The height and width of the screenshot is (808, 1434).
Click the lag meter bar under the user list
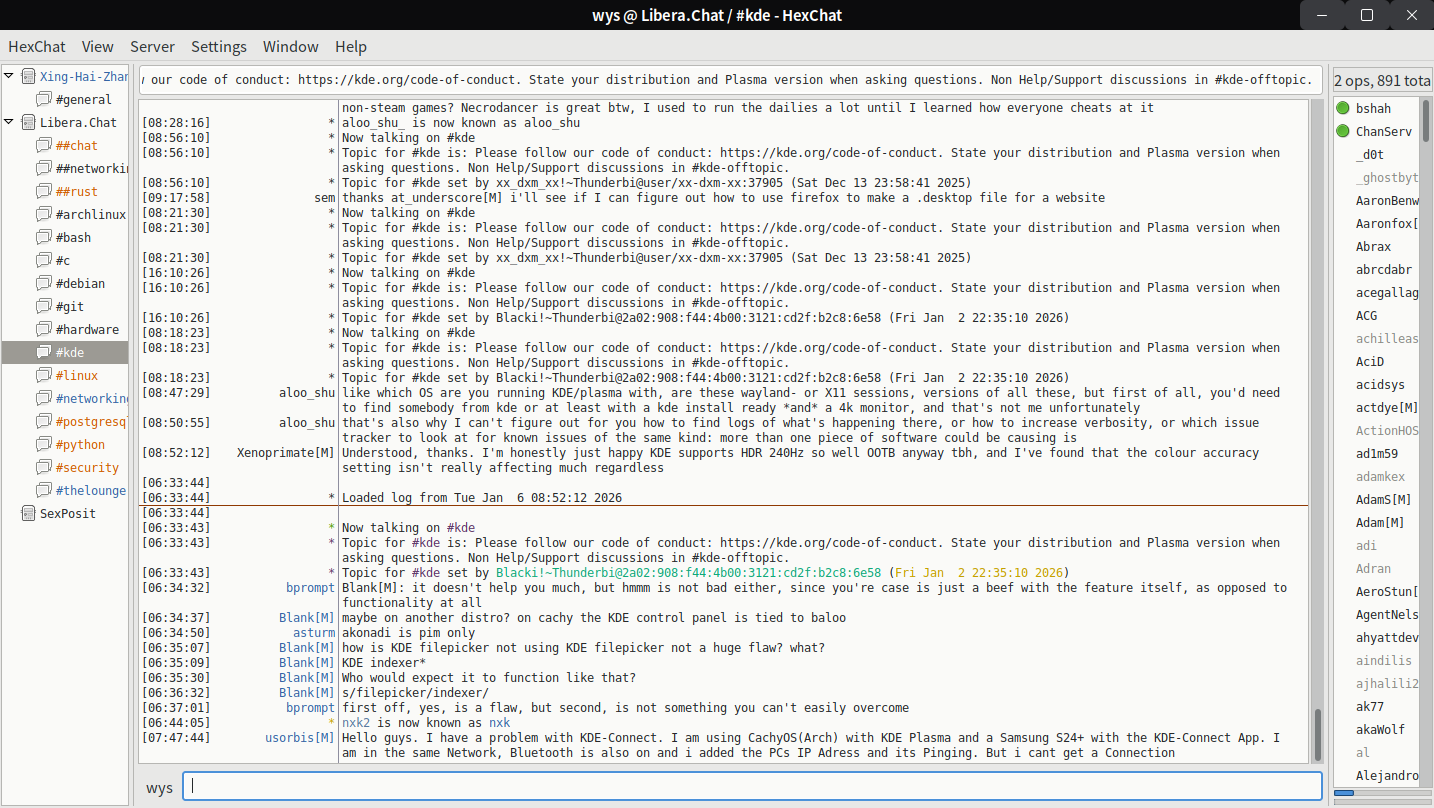click(1382, 793)
